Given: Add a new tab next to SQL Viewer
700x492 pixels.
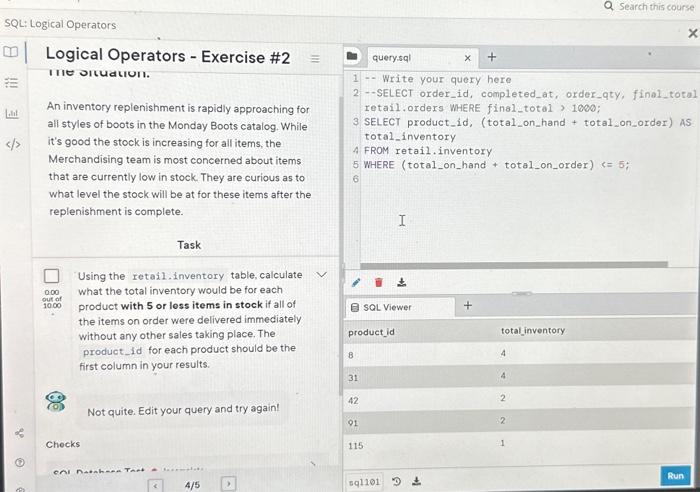Looking at the screenshot, I should point(467,305).
